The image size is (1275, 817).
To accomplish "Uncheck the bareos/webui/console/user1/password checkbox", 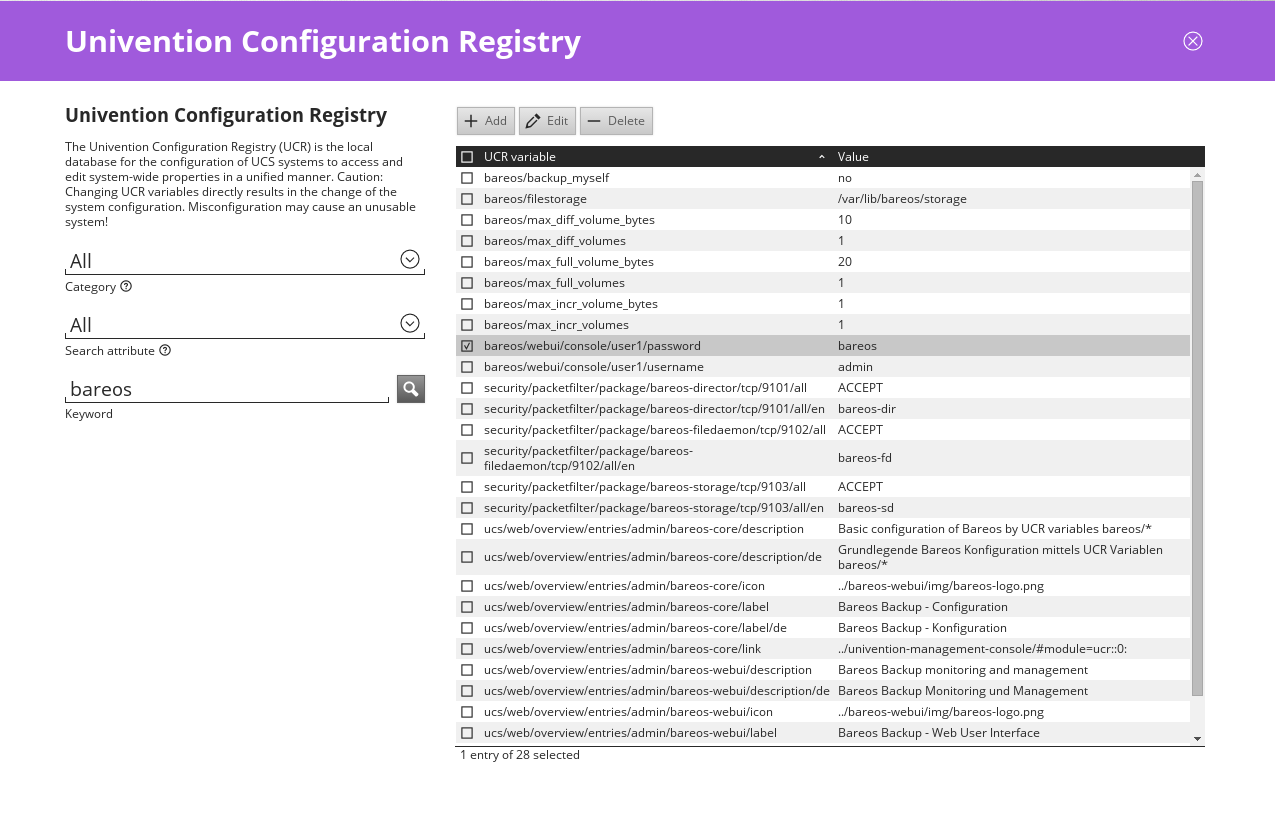I will (x=467, y=346).
